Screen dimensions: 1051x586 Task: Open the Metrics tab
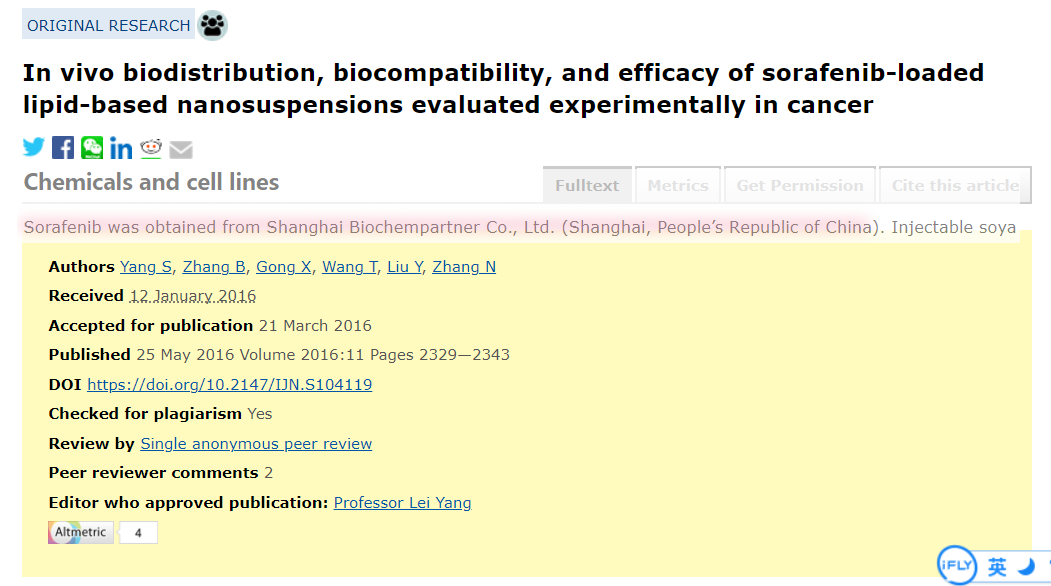[x=678, y=185]
